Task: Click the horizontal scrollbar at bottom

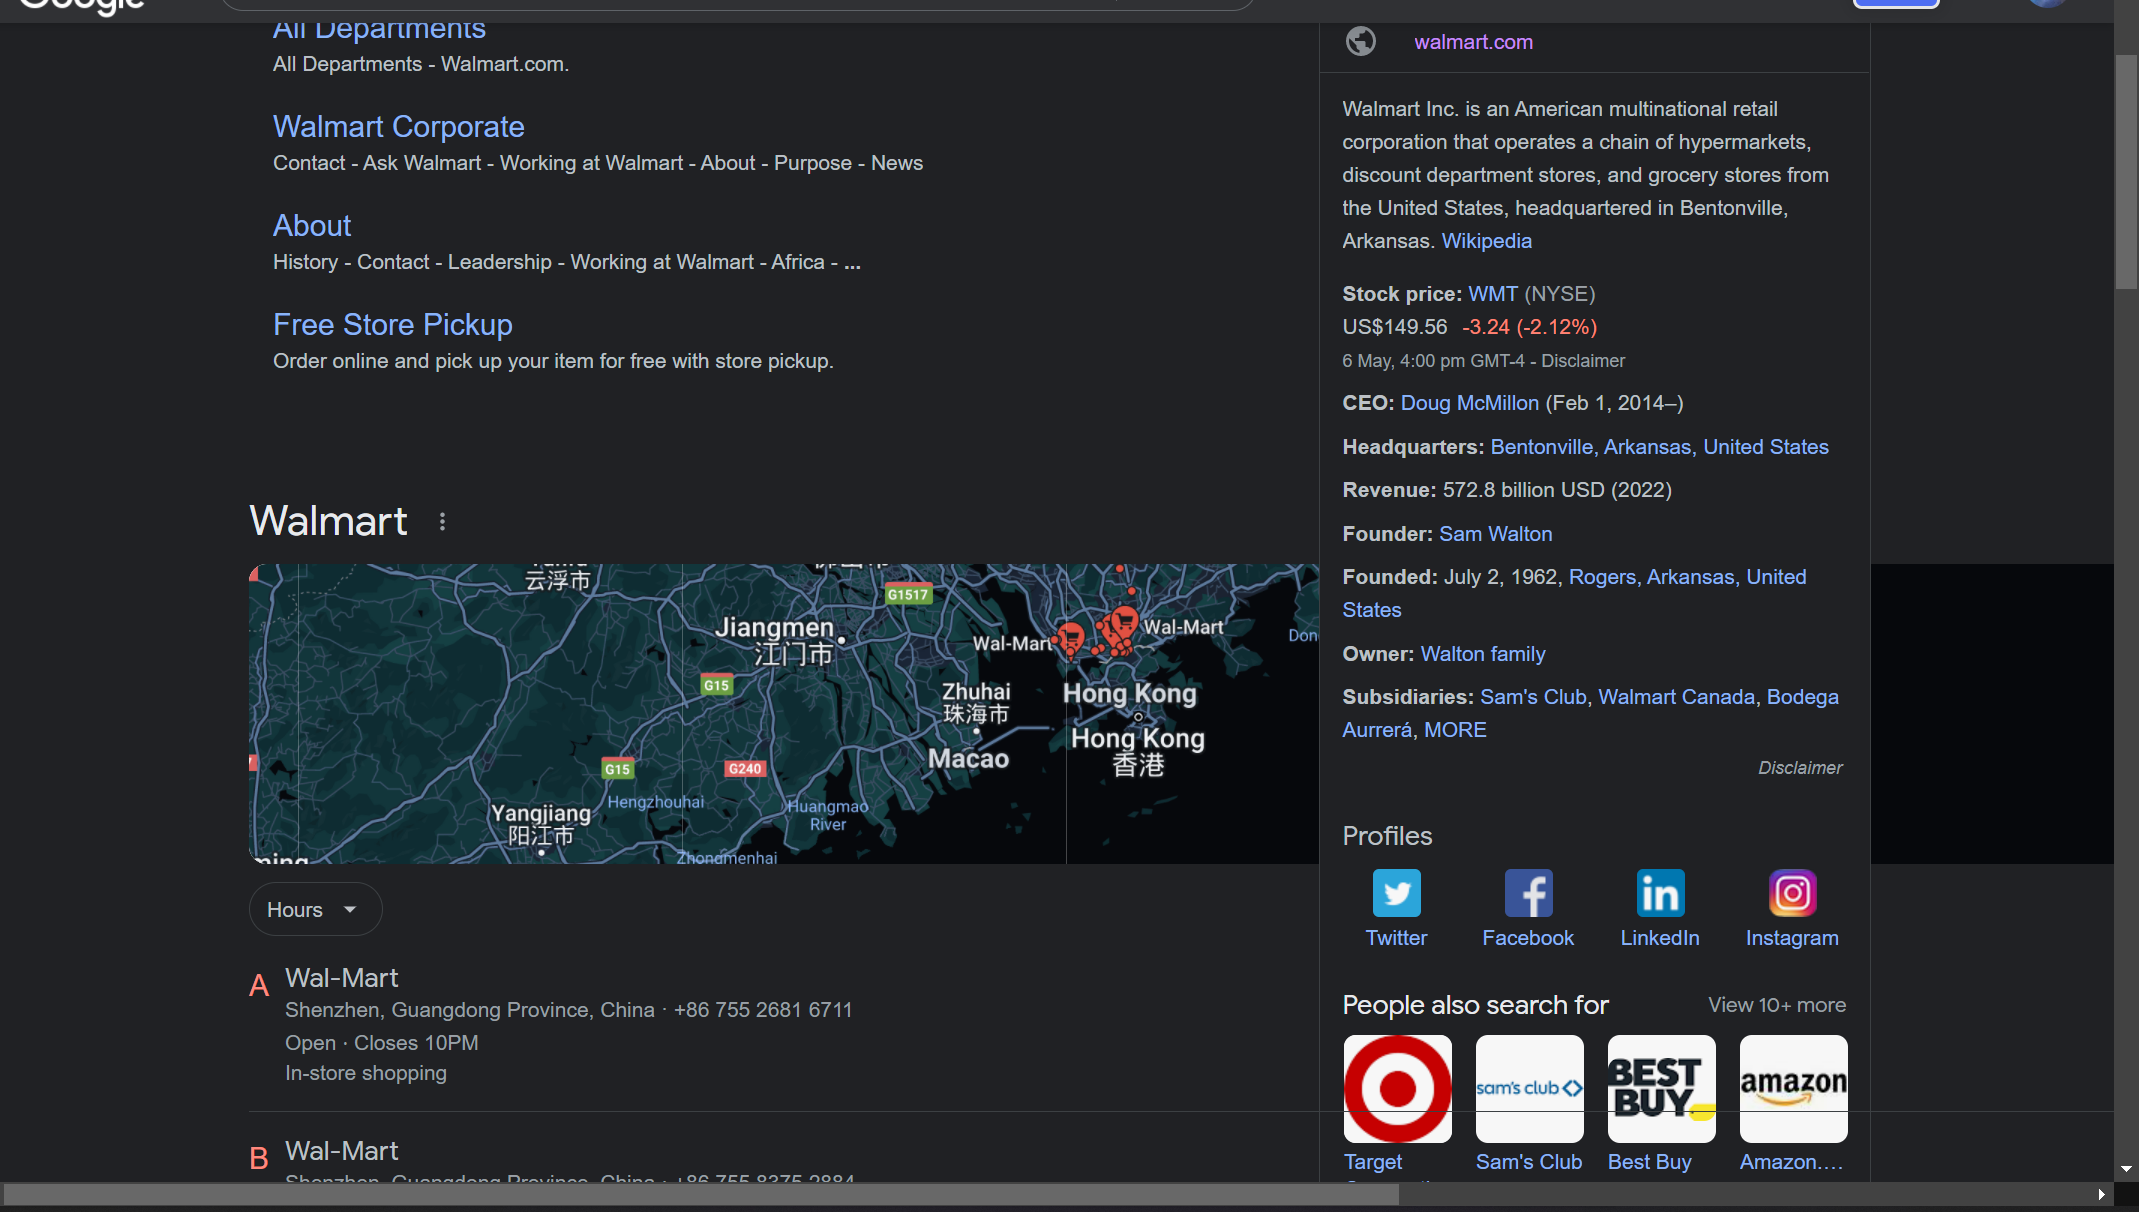Action: [700, 1194]
